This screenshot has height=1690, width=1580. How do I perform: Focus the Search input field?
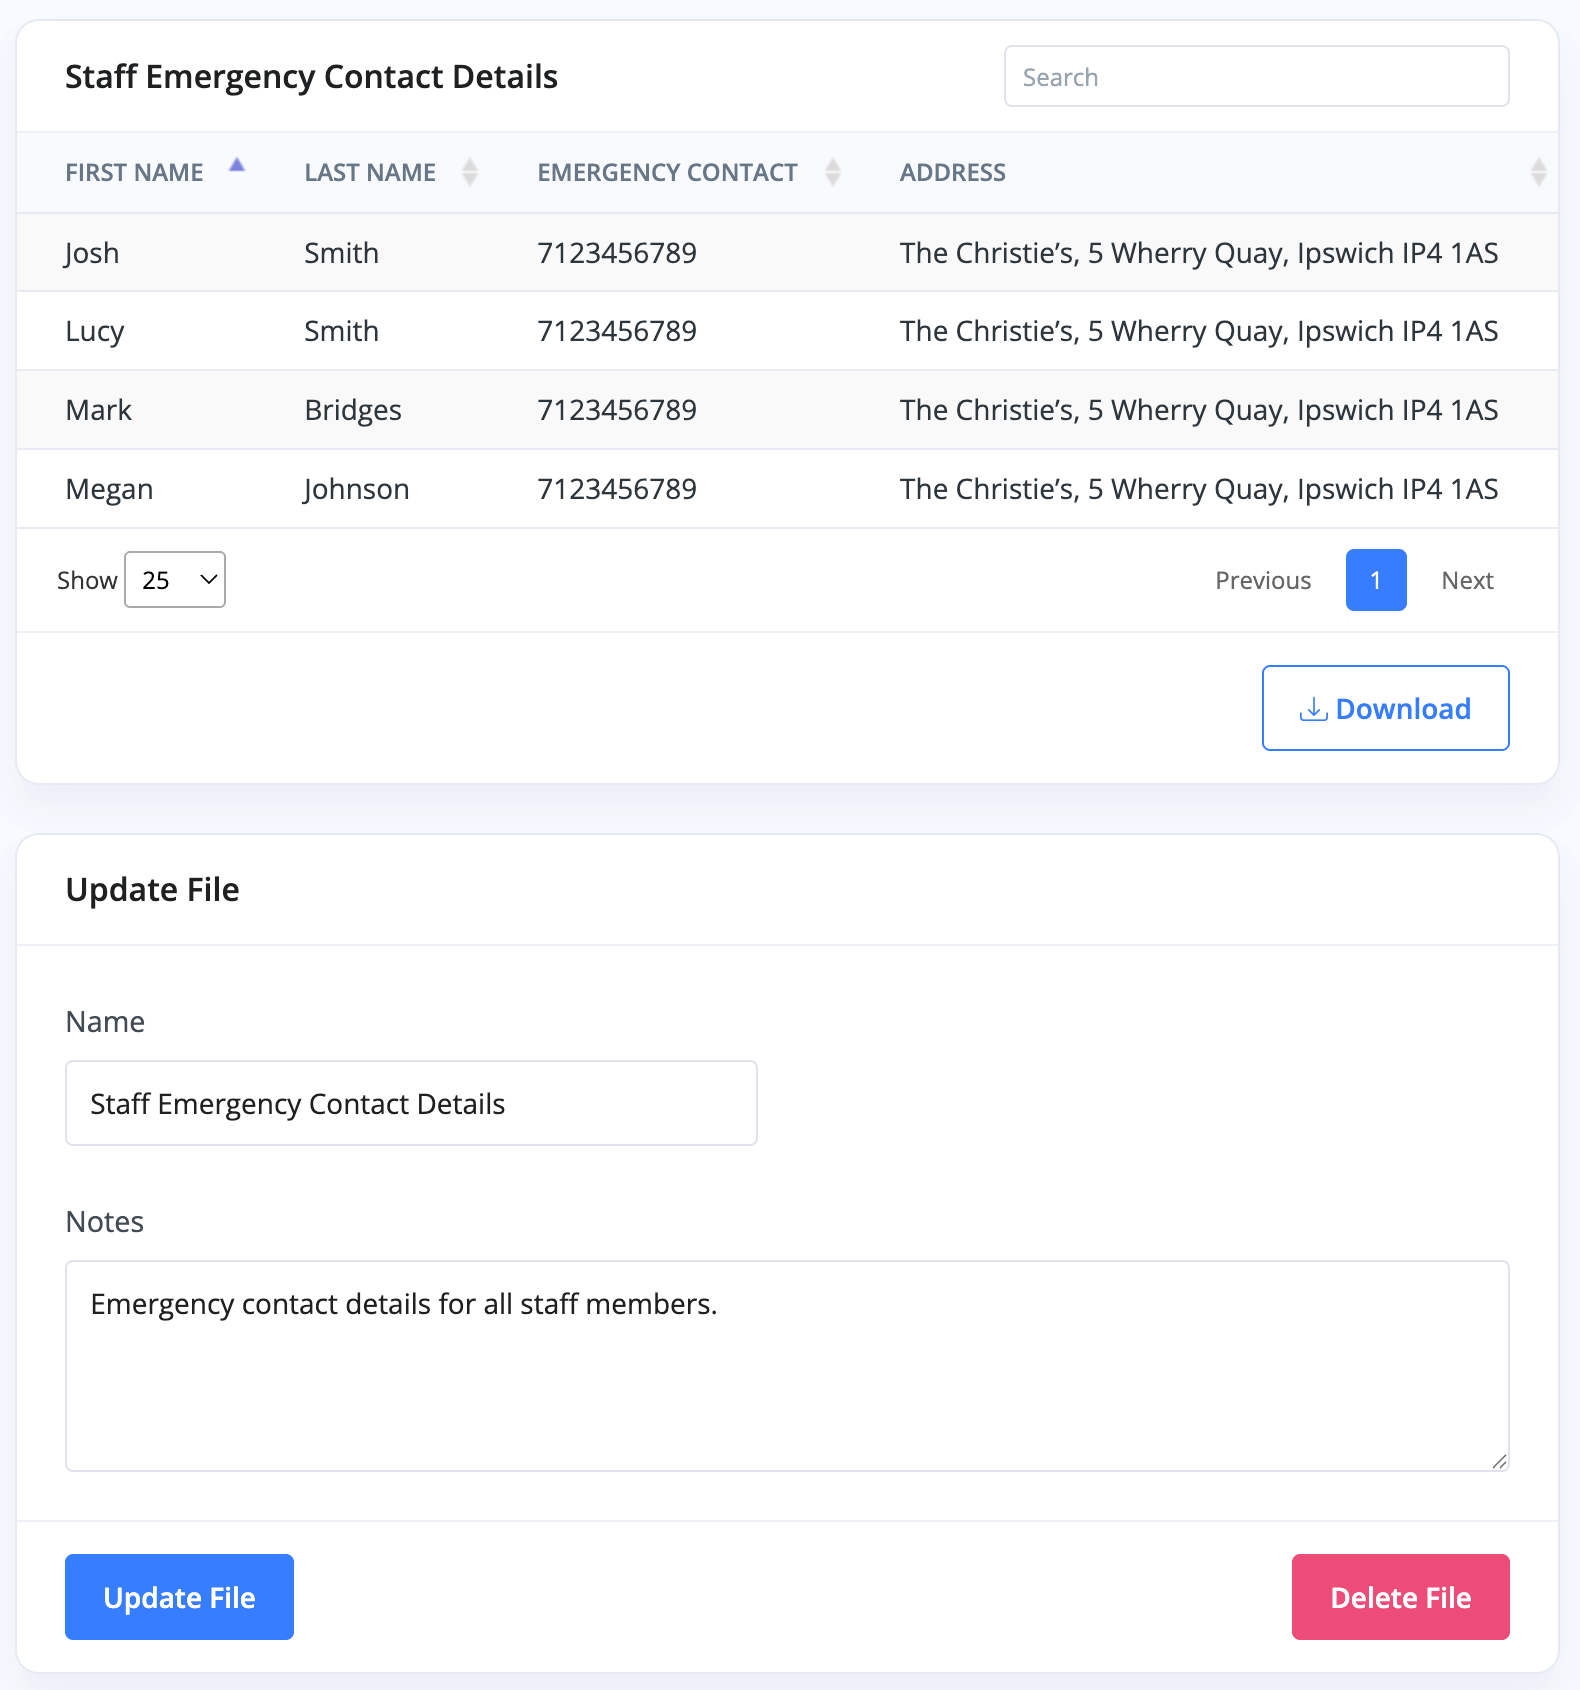click(x=1256, y=77)
